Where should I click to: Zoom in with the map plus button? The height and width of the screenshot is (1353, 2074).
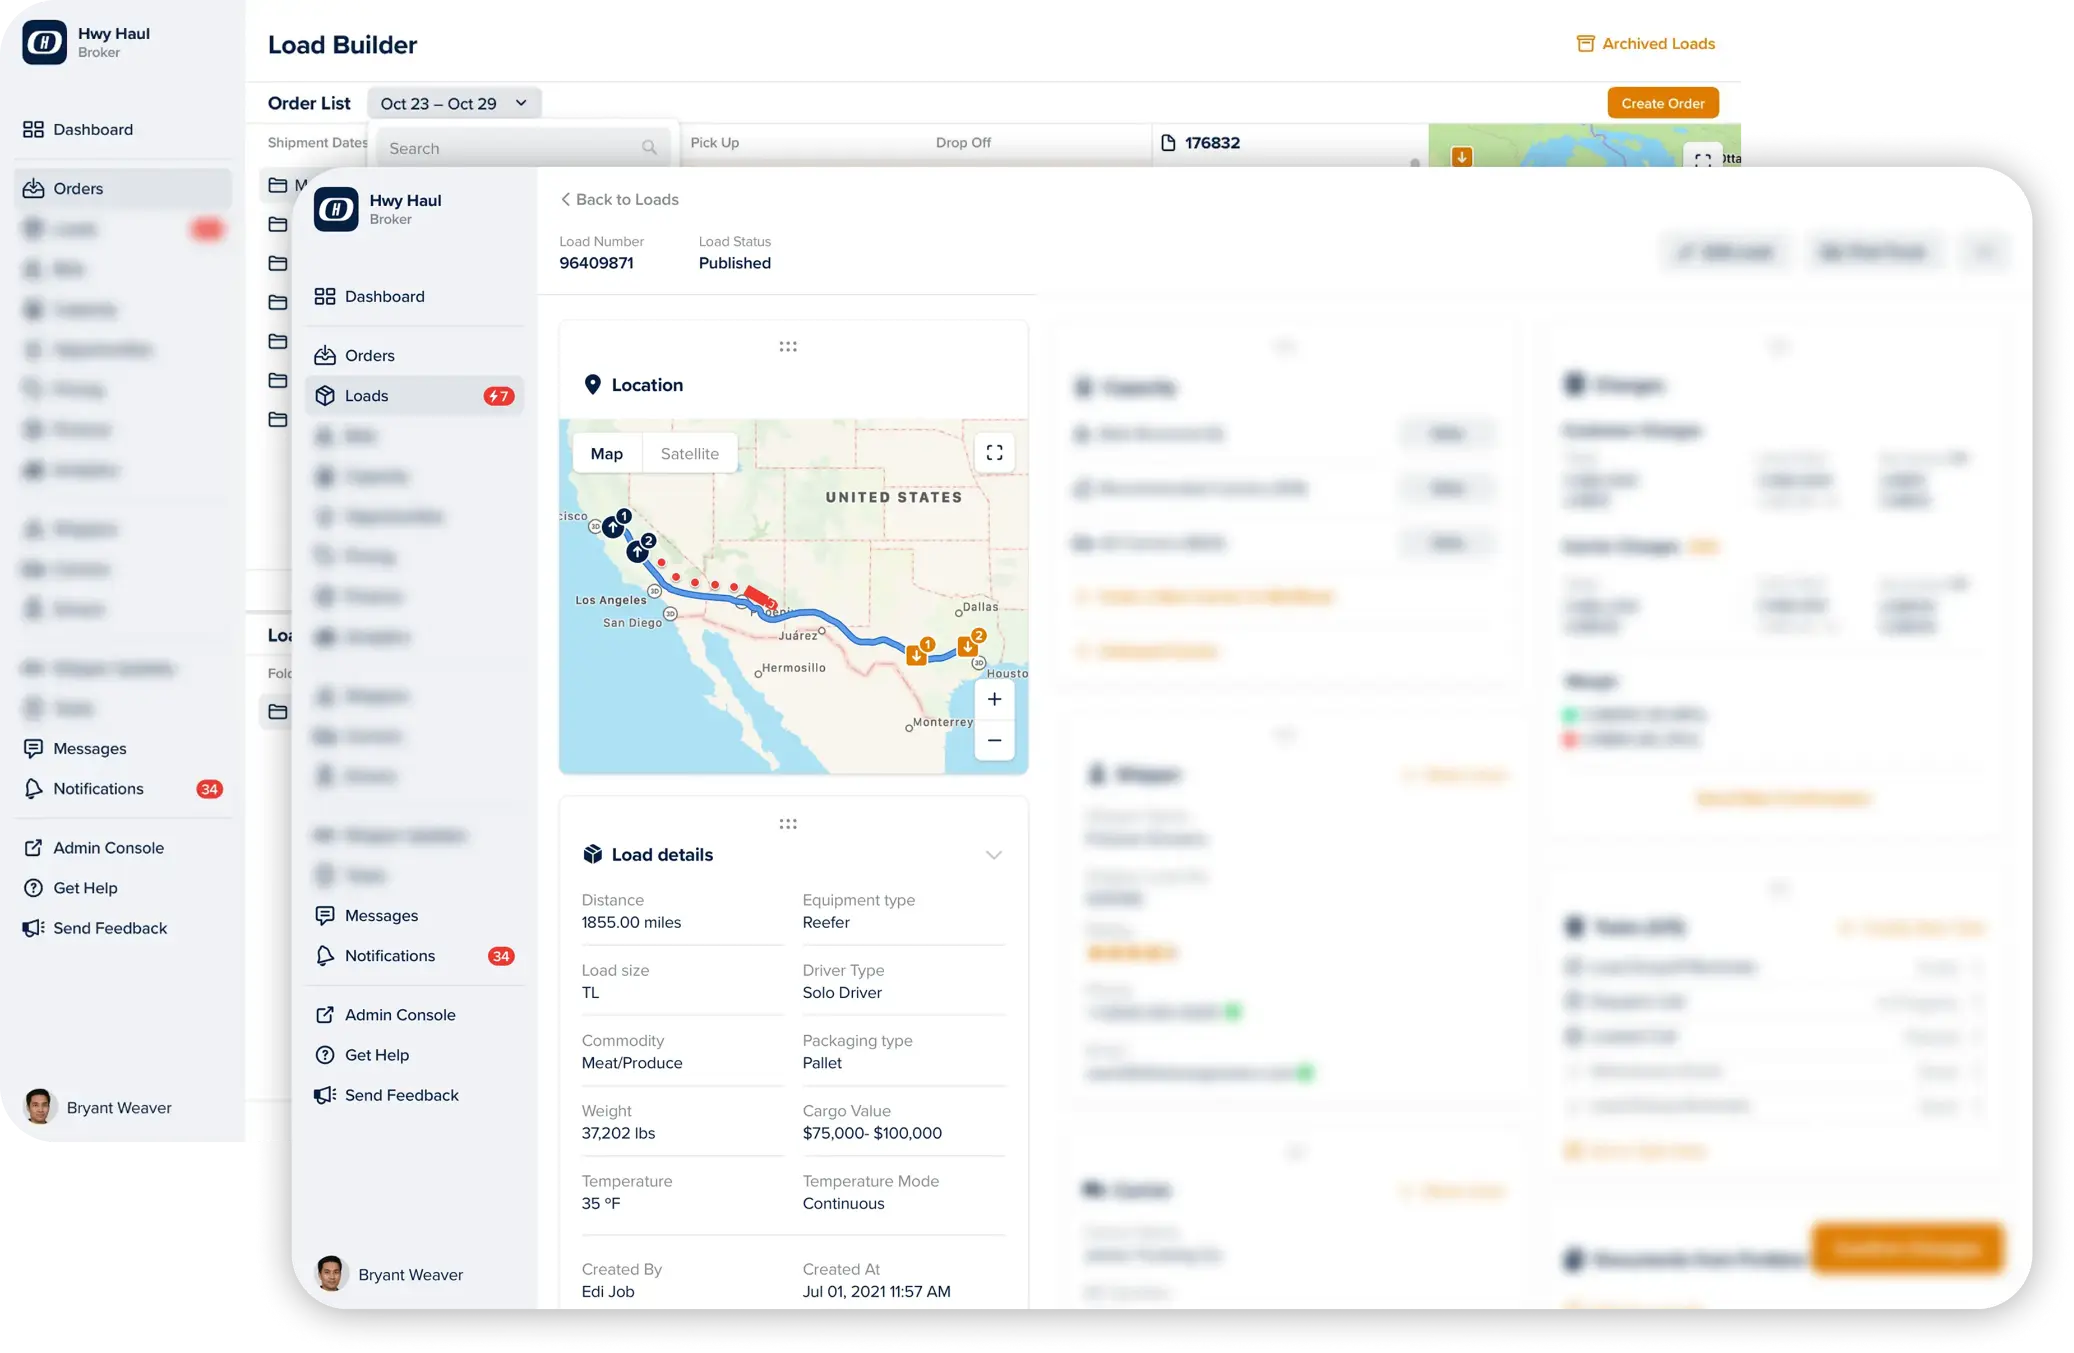click(x=994, y=700)
